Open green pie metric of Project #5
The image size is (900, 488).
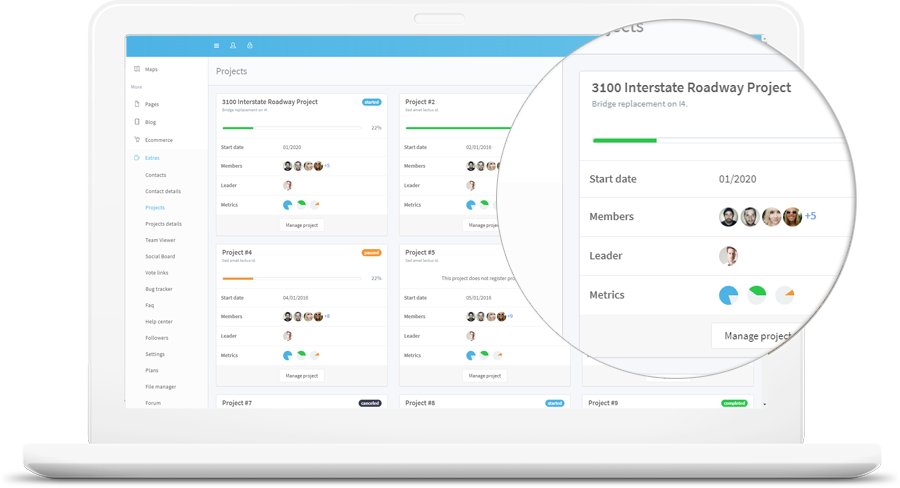point(484,355)
